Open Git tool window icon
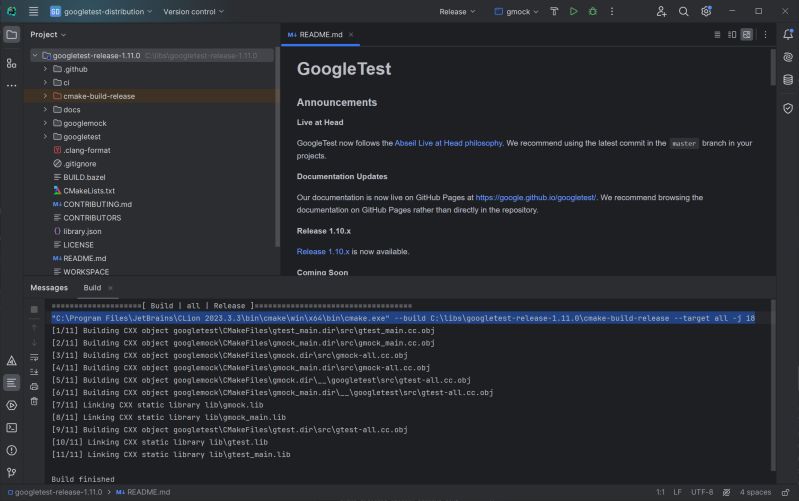 point(11,472)
